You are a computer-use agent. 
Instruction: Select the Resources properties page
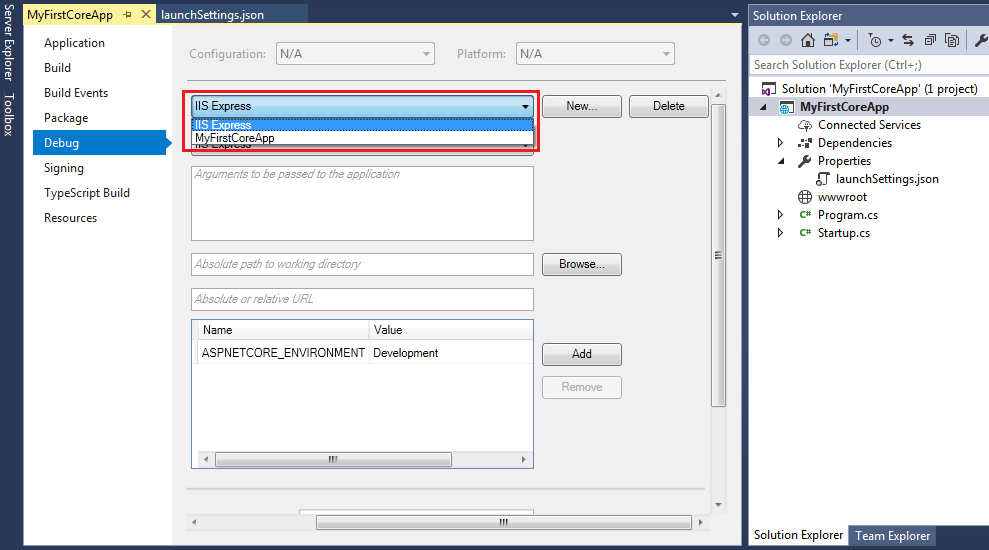click(71, 218)
